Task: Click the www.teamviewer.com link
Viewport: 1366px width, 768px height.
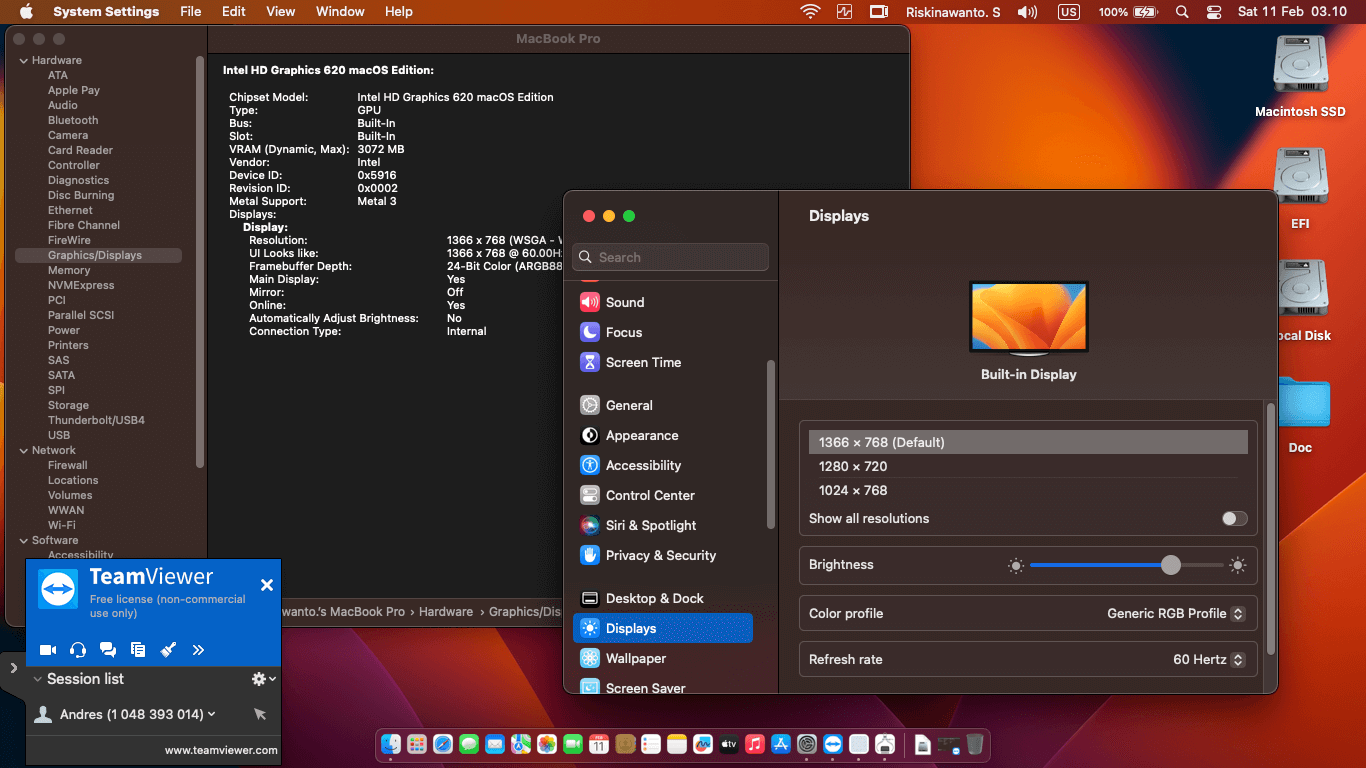Action: [x=221, y=750]
